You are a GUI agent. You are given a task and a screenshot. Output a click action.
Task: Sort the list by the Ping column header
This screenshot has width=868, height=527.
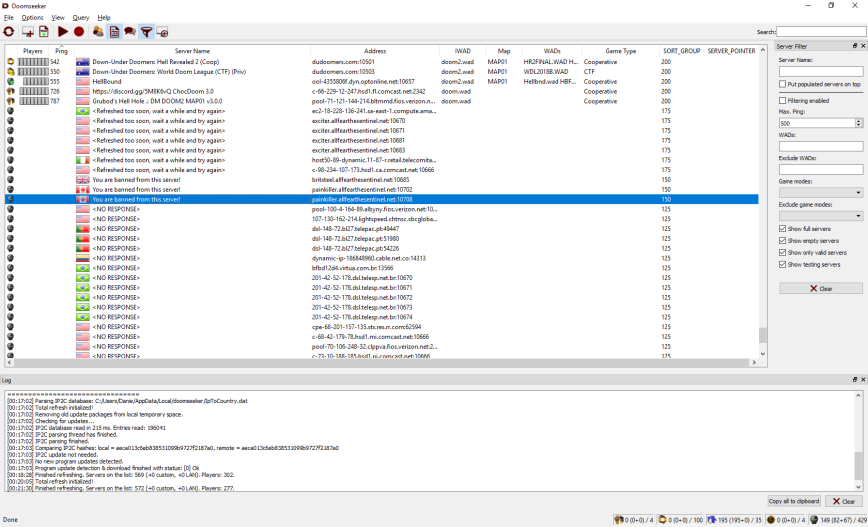62,50
